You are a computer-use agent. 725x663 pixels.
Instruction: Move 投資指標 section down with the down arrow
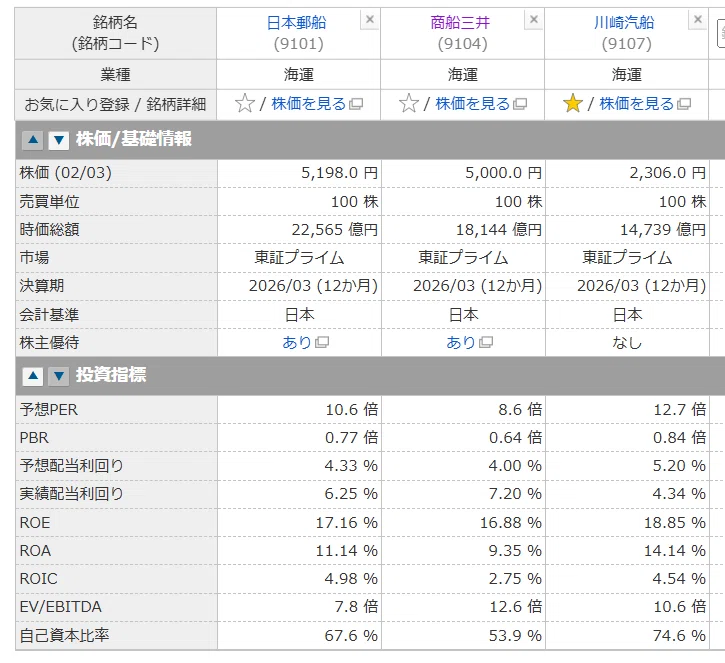(59, 376)
